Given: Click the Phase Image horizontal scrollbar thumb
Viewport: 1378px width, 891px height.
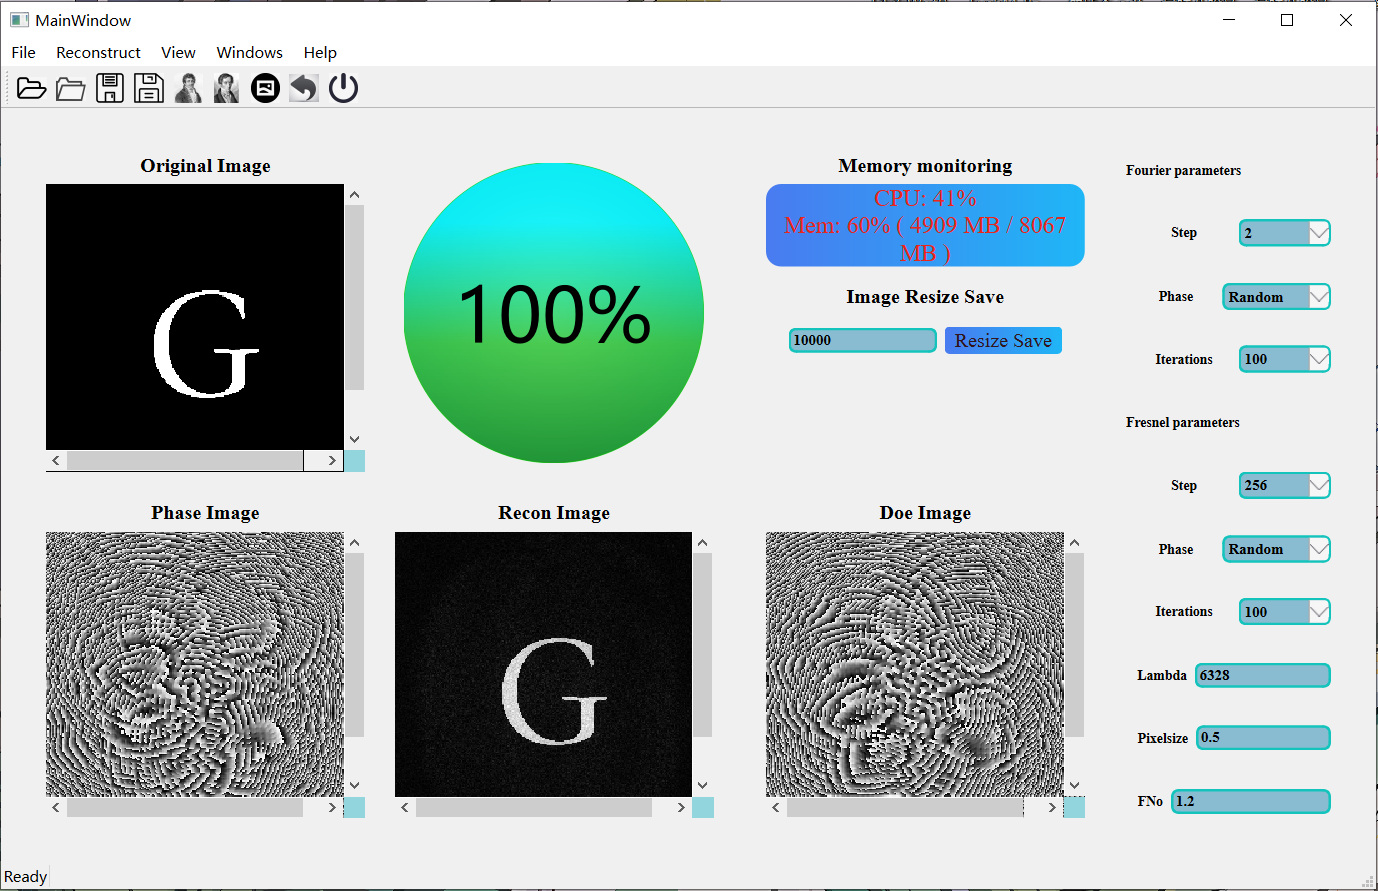Looking at the screenshot, I should tap(185, 807).
